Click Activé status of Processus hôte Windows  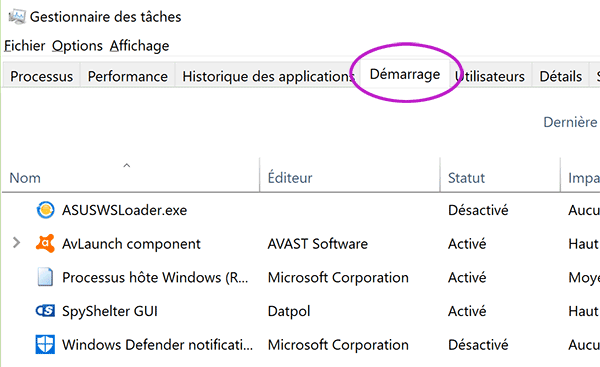pyautogui.click(x=467, y=277)
